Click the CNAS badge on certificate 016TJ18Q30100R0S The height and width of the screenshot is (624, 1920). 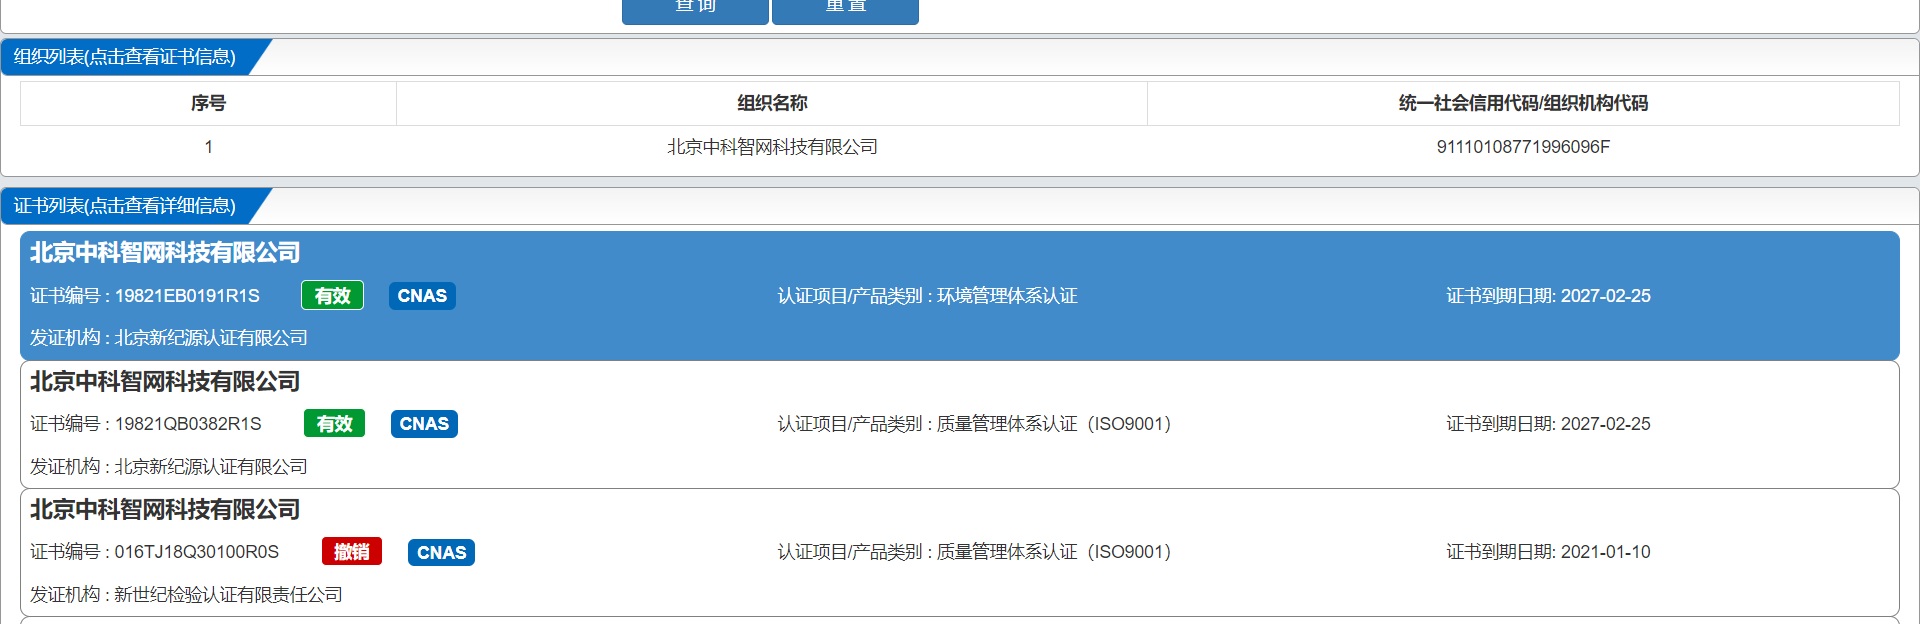441,552
